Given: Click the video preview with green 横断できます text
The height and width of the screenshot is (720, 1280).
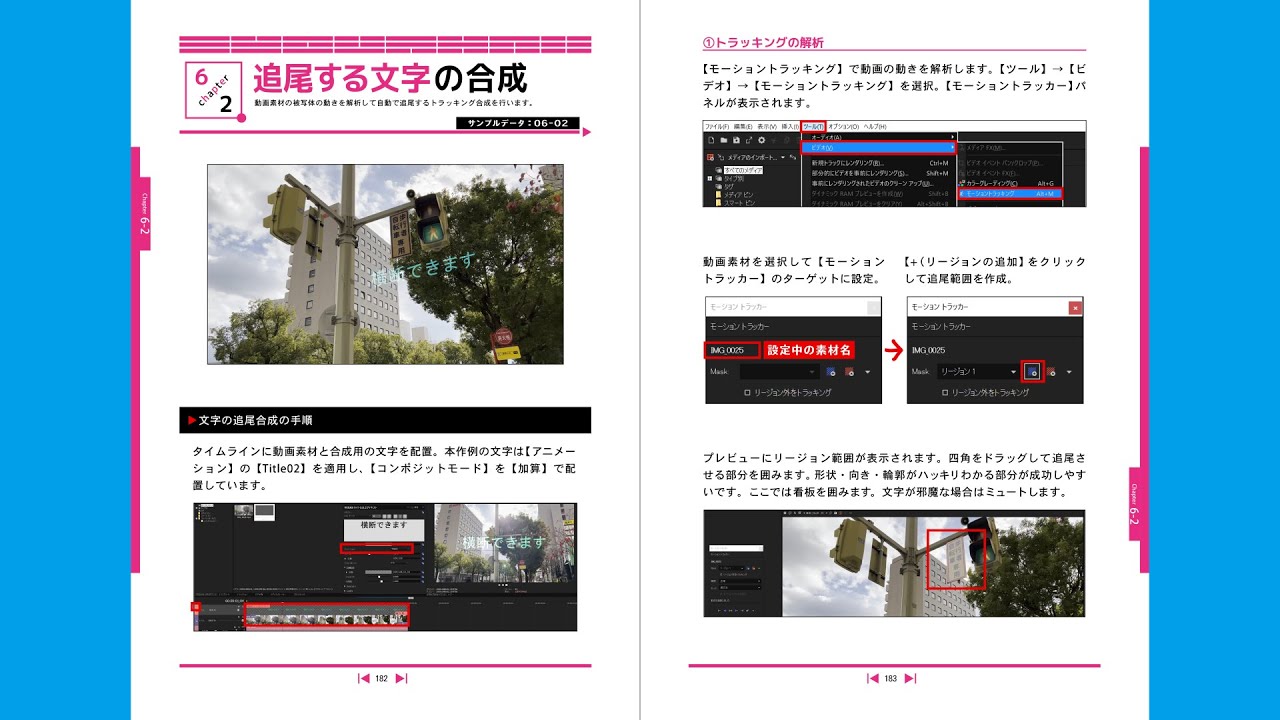Looking at the screenshot, I should click(x=505, y=541).
